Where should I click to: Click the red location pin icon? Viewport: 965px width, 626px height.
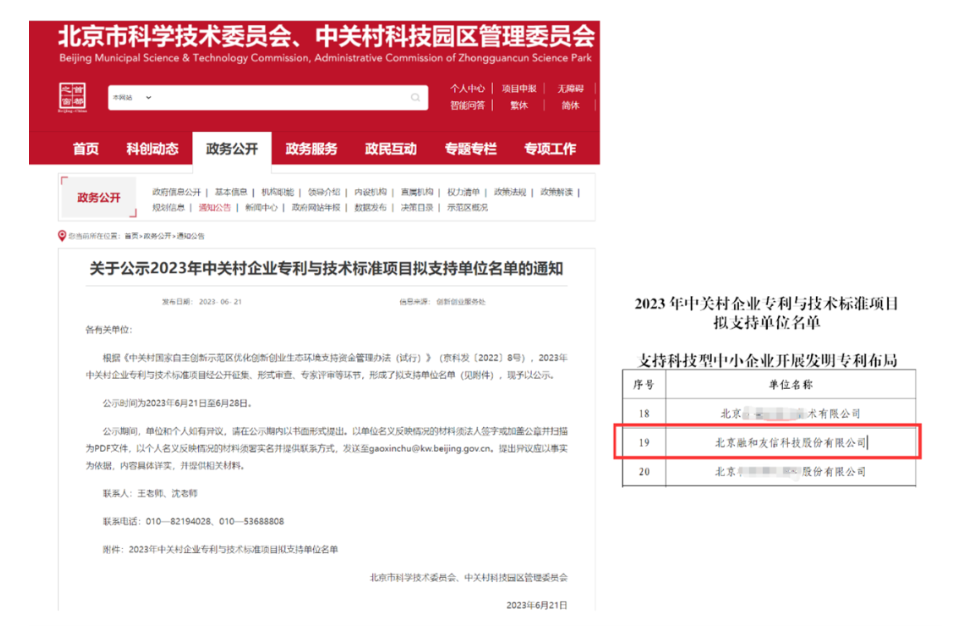62,236
